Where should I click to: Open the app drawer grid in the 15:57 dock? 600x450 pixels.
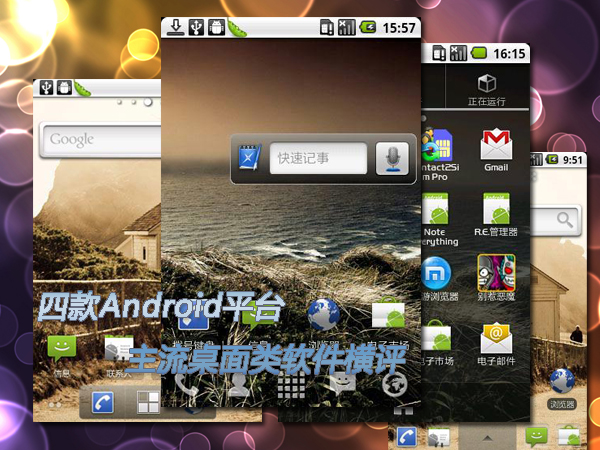(x=291, y=385)
